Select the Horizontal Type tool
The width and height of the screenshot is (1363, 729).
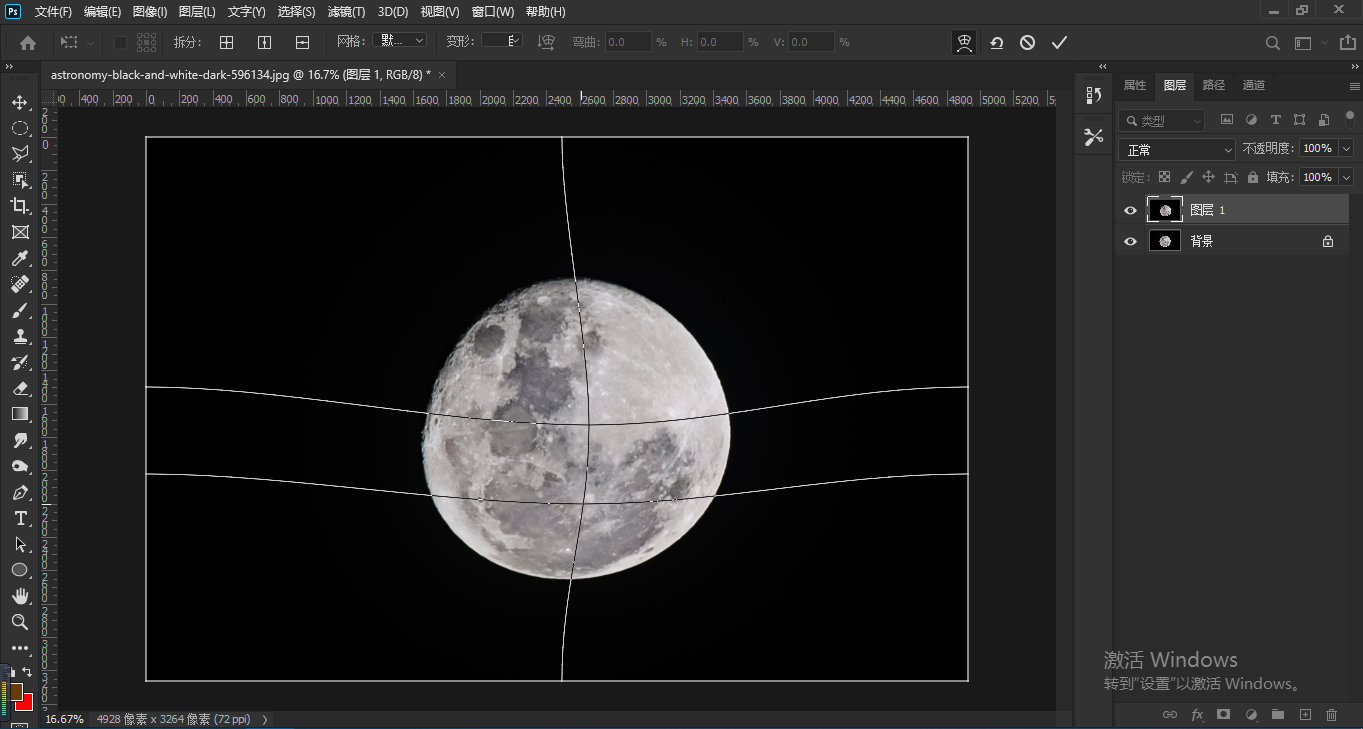point(20,518)
